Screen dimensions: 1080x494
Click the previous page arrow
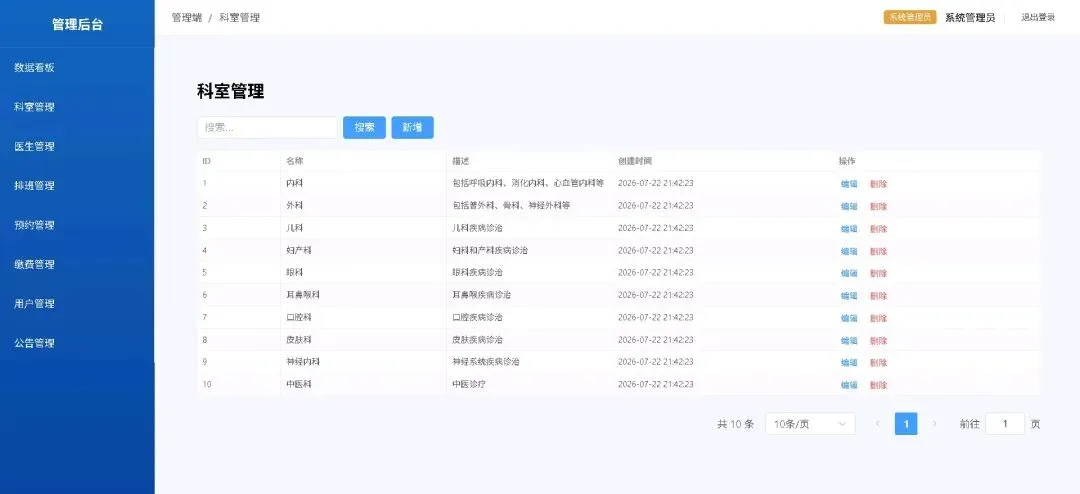click(x=878, y=424)
